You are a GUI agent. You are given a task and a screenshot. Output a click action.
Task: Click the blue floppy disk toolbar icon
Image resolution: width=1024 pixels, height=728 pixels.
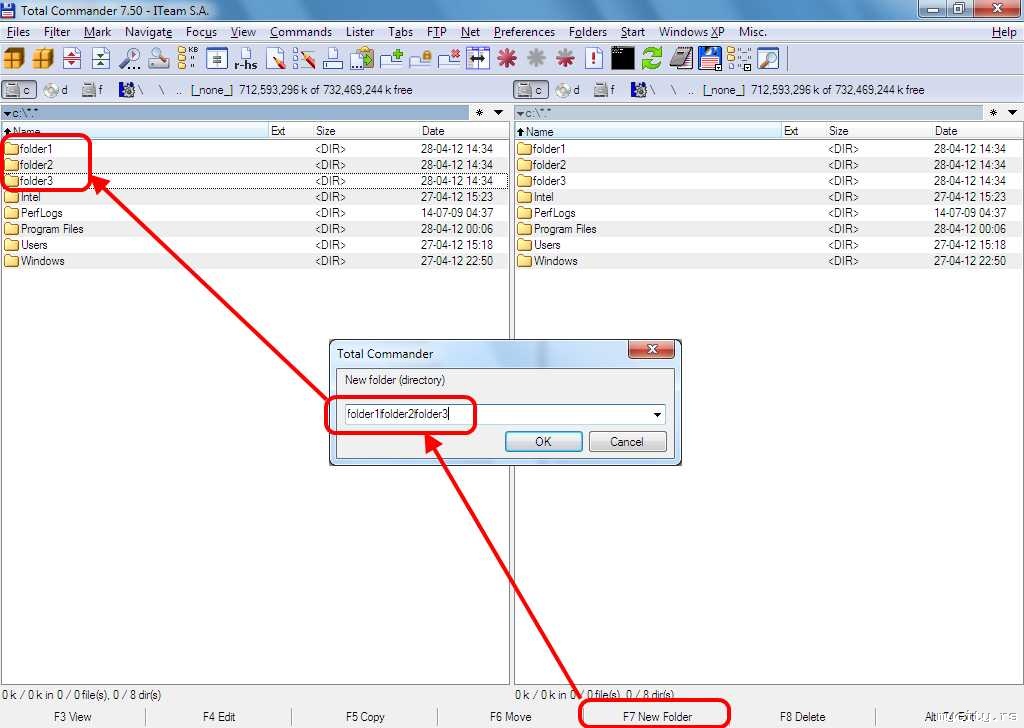tap(709, 59)
